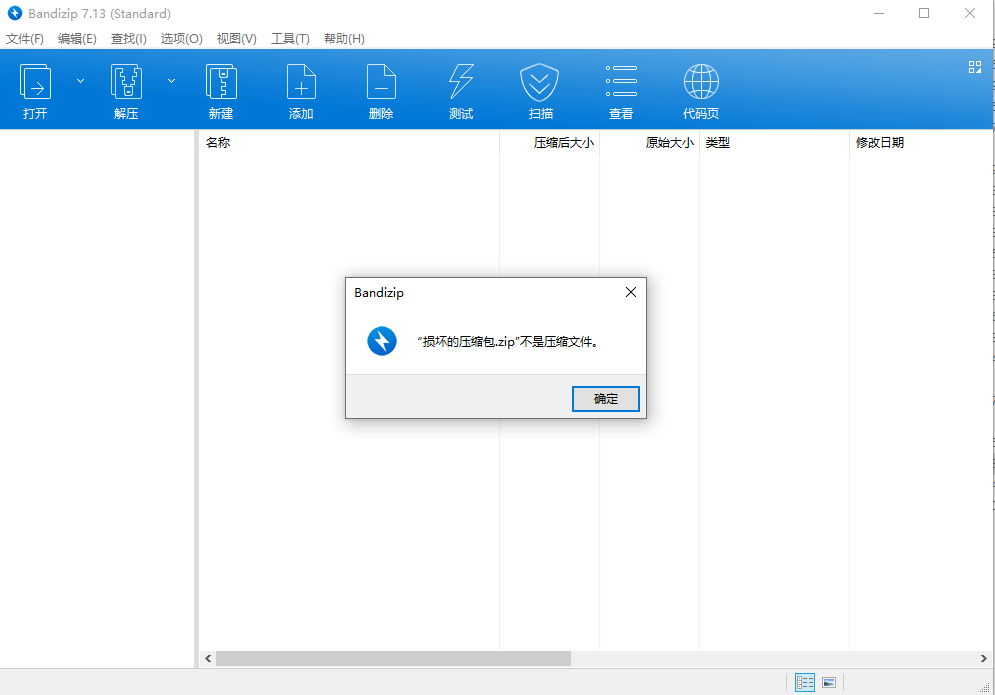The height and width of the screenshot is (695, 995).
Task: Click the 确定 button in the dialog
Action: click(605, 399)
